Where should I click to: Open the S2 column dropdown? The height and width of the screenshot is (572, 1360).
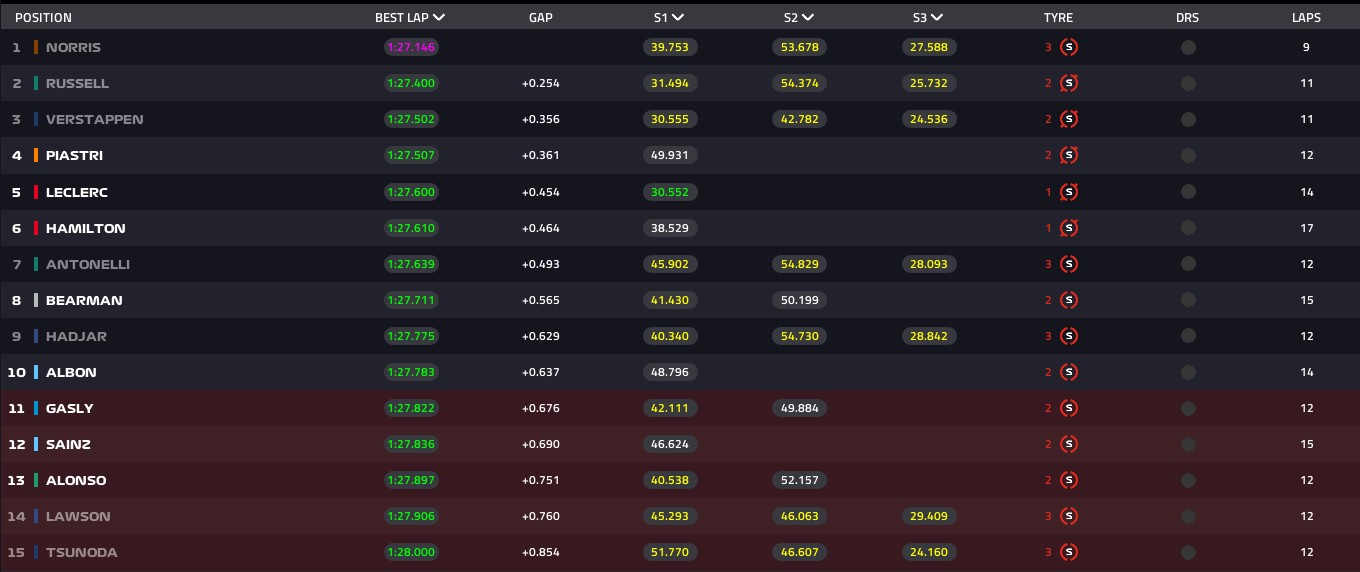[x=808, y=17]
